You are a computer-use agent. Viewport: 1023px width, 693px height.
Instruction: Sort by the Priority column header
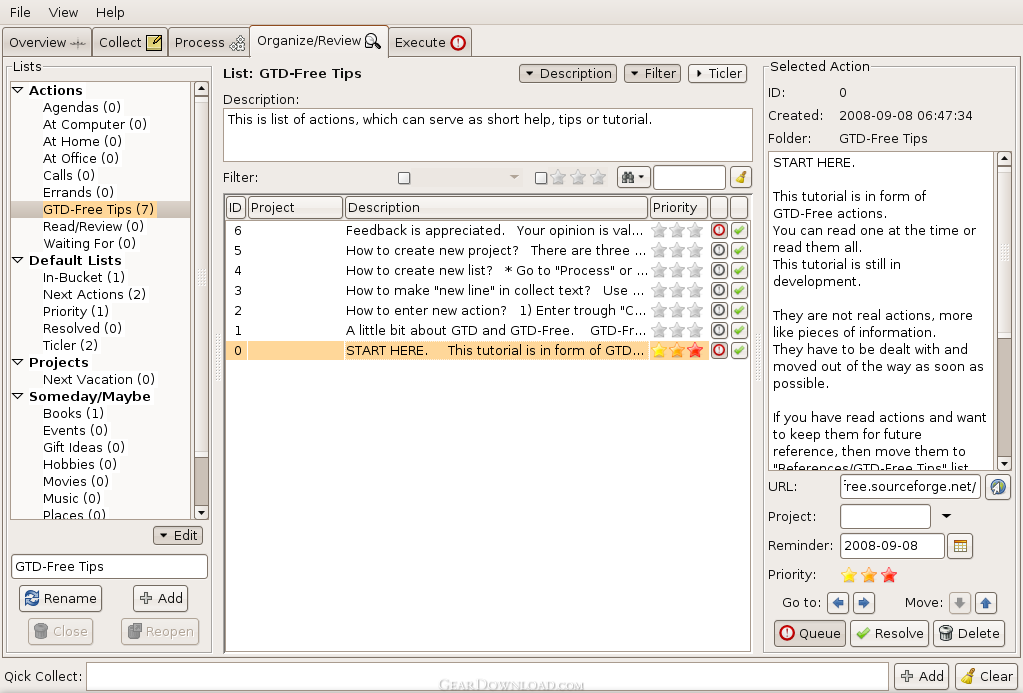tap(679, 208)
